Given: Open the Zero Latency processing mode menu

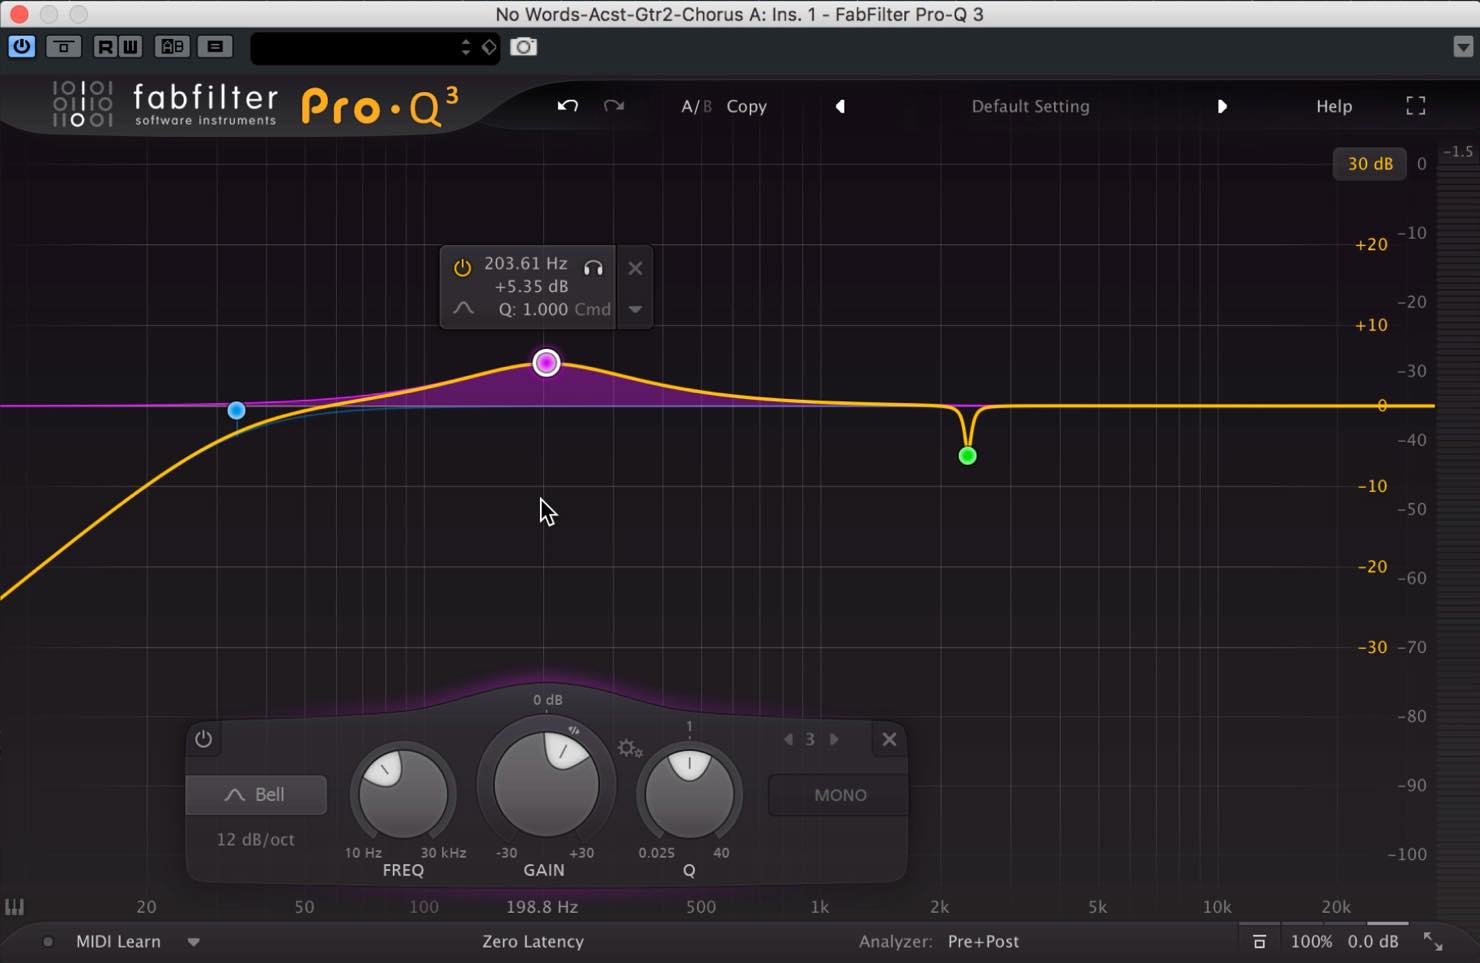Looking at the screenshot, I should [533, 941].
